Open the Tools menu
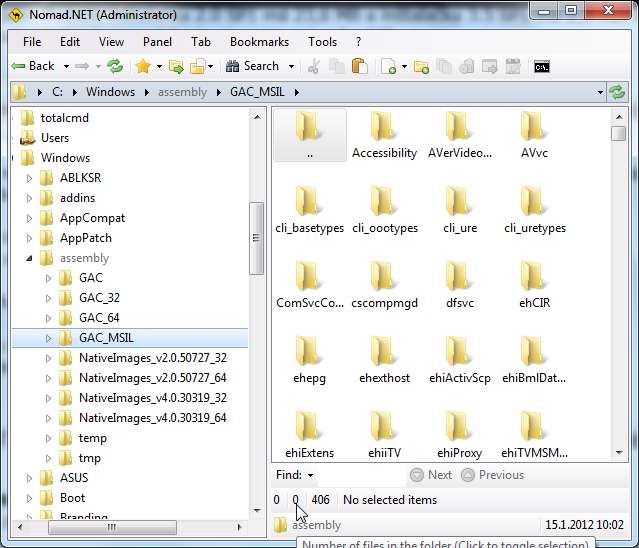Viewport: 639px width, 548px height. [322, 42]
